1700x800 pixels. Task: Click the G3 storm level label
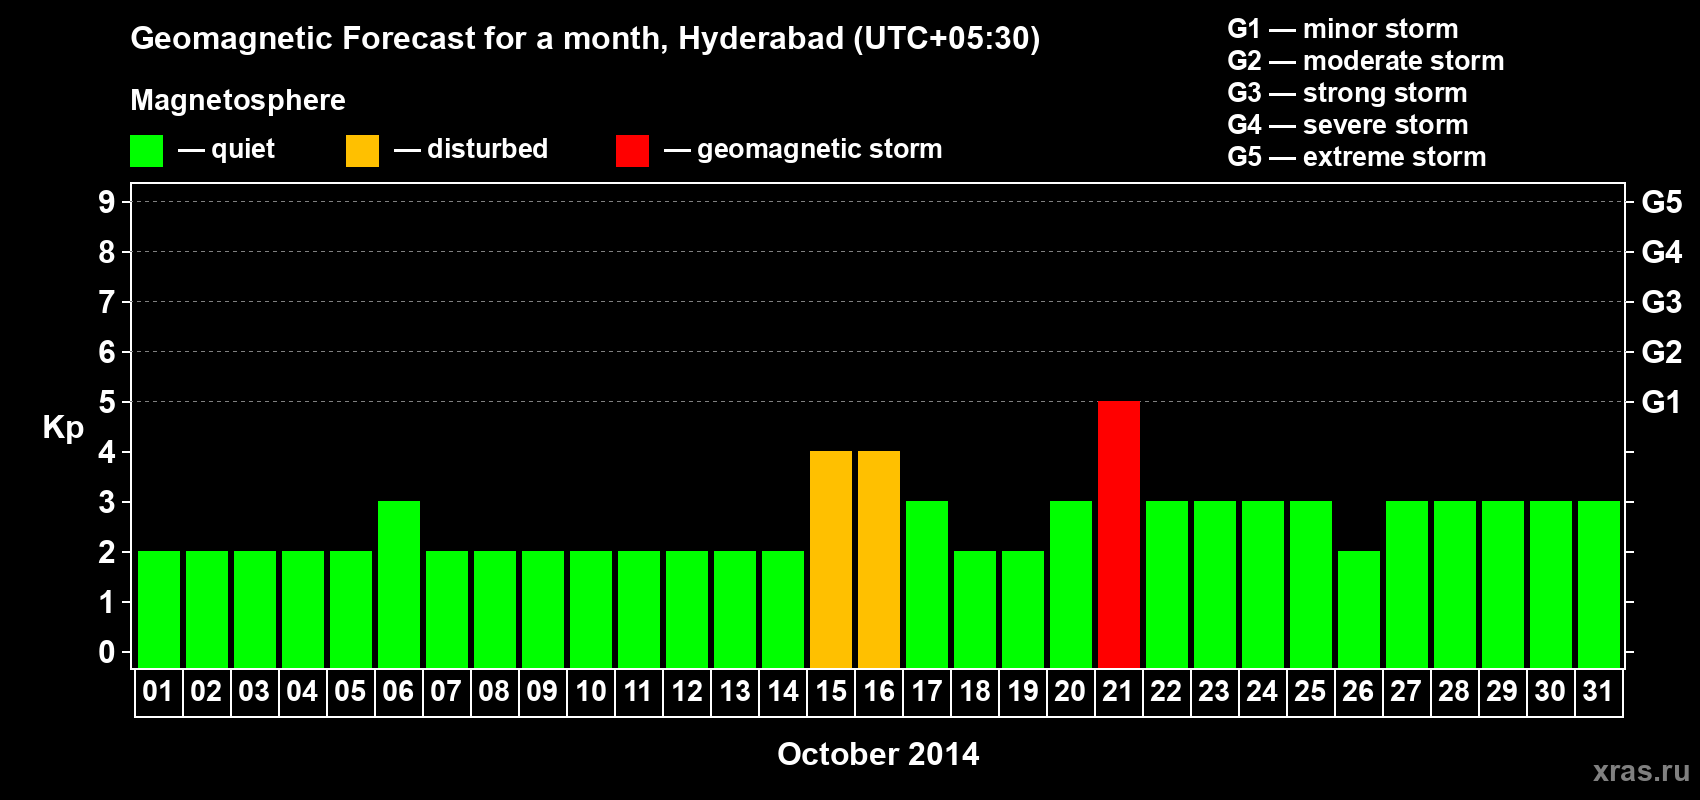coord(1661,302)
